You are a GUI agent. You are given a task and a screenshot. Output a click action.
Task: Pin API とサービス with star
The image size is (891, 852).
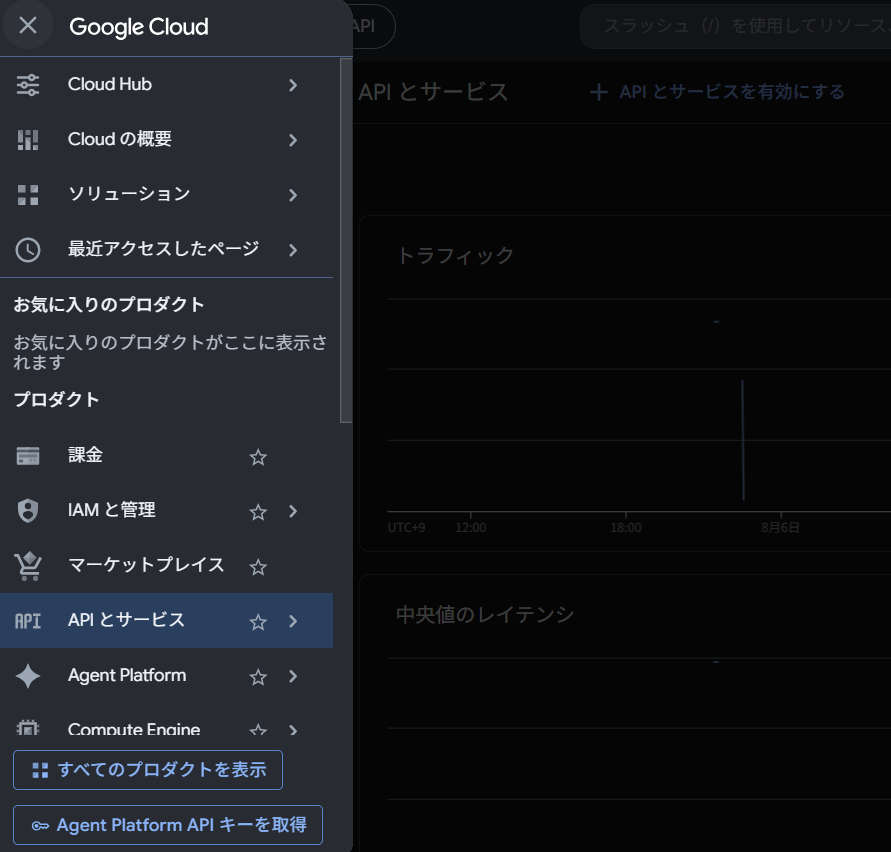click(x=258, y=622)
